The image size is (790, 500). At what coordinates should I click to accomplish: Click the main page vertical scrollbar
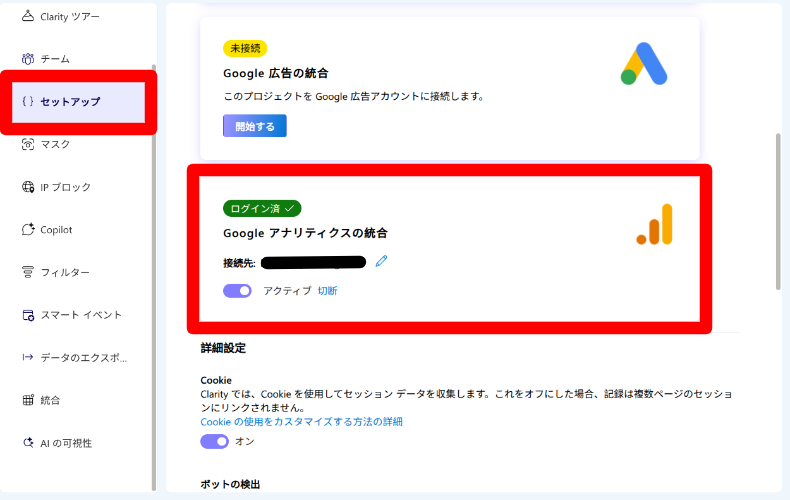tap(778, 212)
